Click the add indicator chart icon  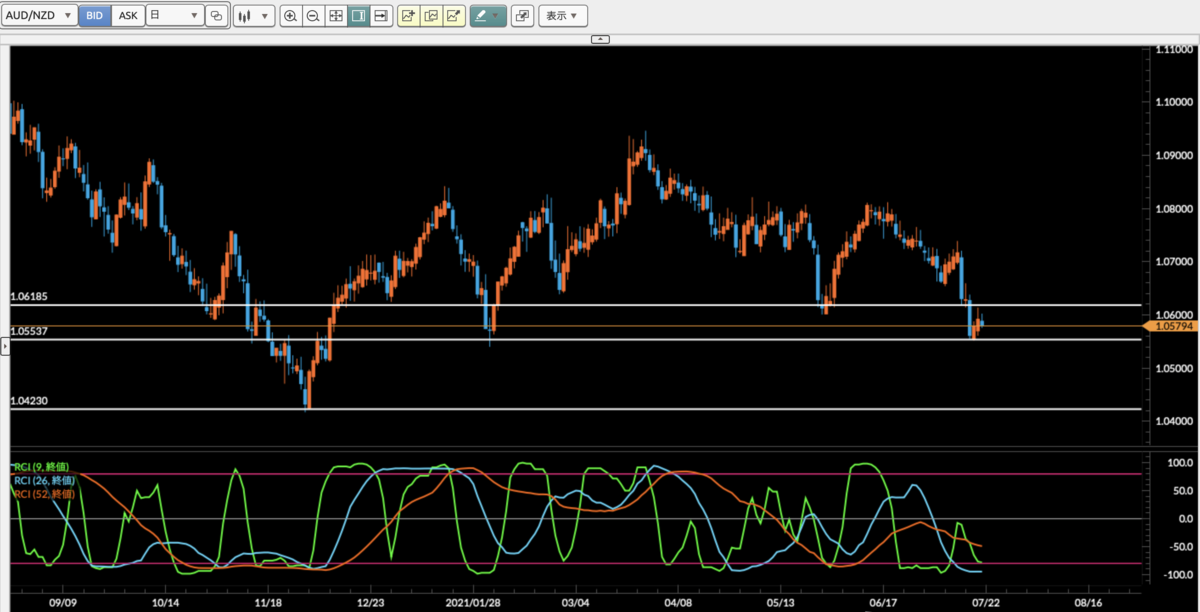point(408,16)
